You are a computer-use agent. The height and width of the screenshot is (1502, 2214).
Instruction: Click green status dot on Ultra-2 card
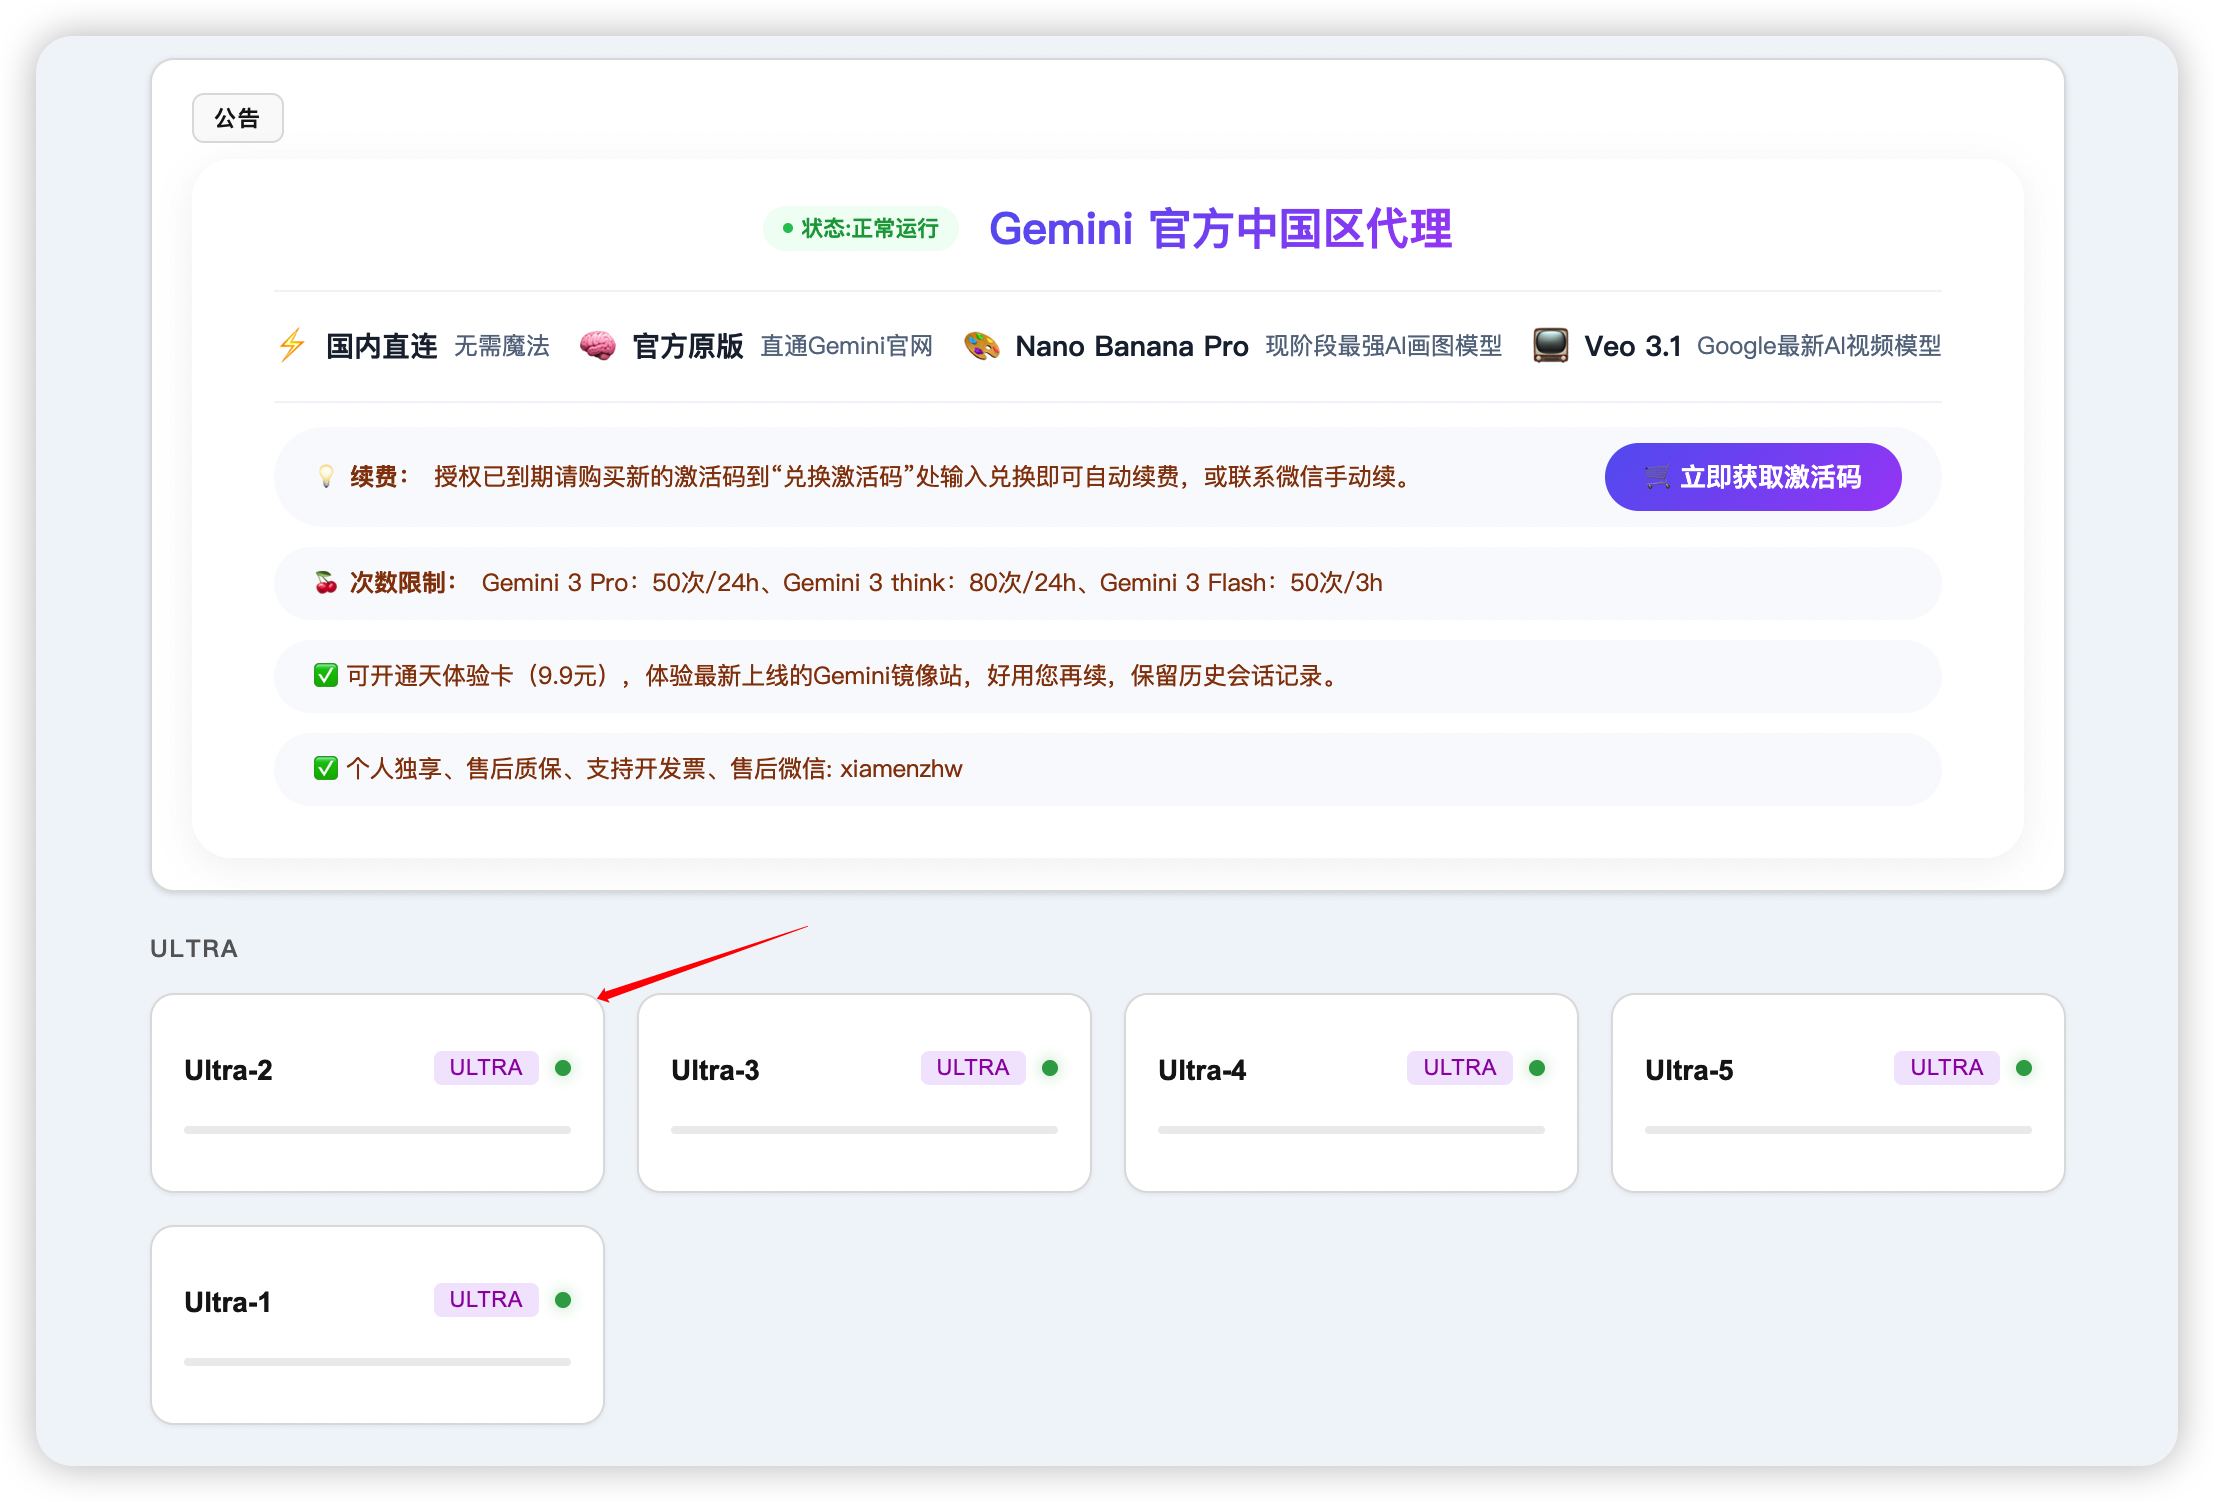coord(563,1068)
